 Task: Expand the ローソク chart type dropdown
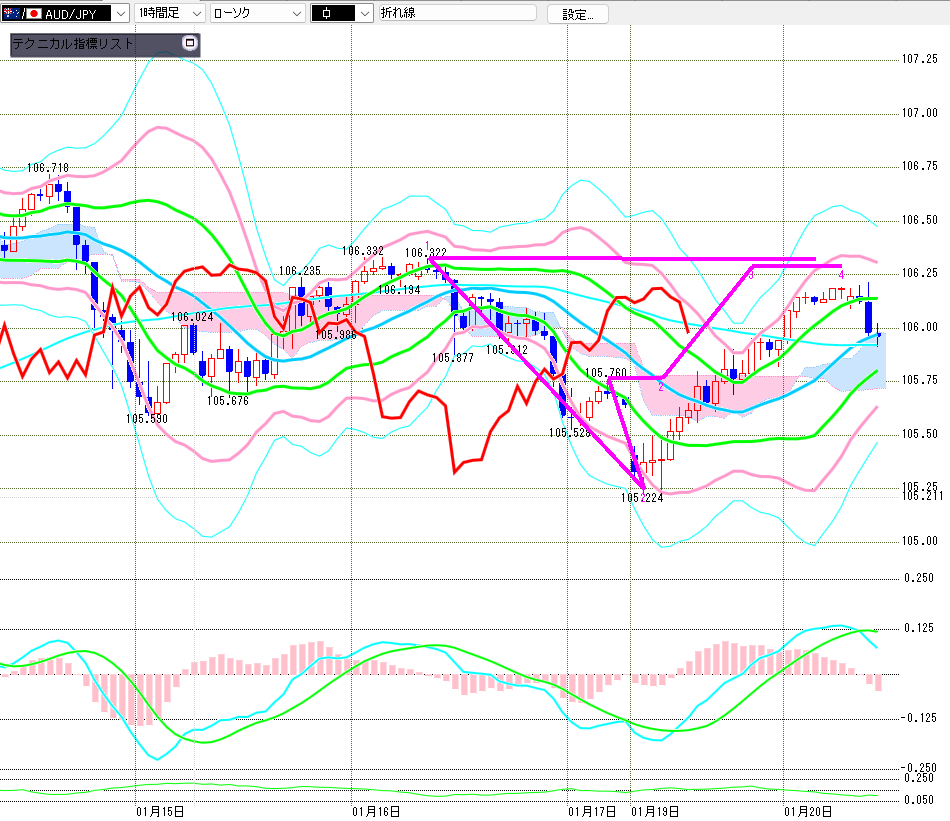[x=296, y=13]
